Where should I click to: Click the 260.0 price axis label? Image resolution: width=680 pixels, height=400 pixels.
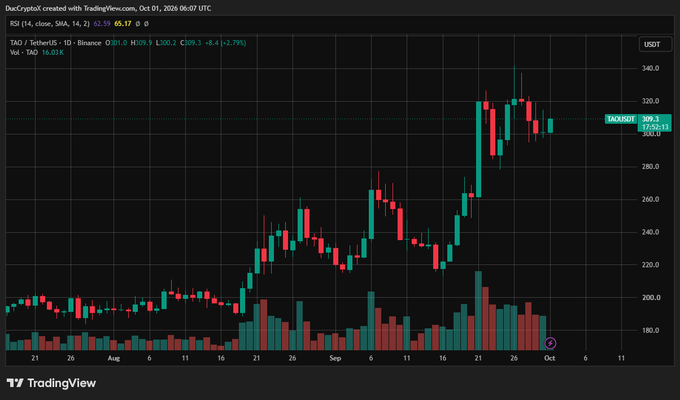click(x=651, y=199)
